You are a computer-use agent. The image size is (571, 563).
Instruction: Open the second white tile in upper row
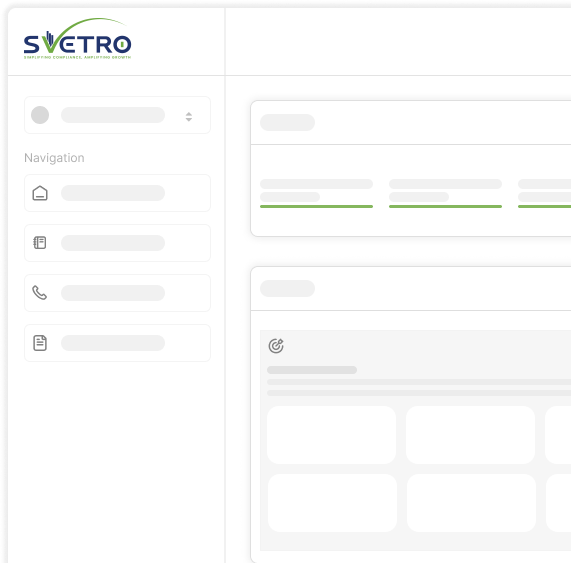470,435
